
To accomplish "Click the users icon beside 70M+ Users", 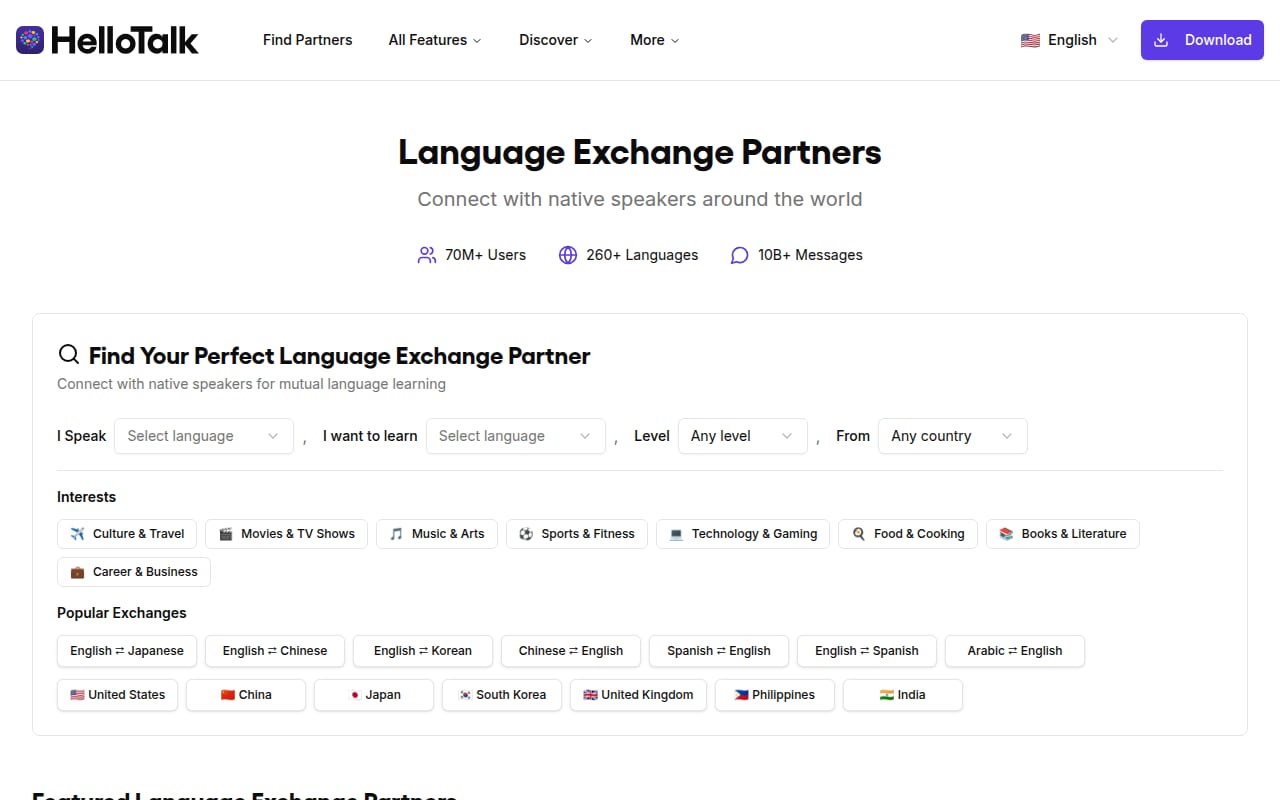I will point(427,255).
